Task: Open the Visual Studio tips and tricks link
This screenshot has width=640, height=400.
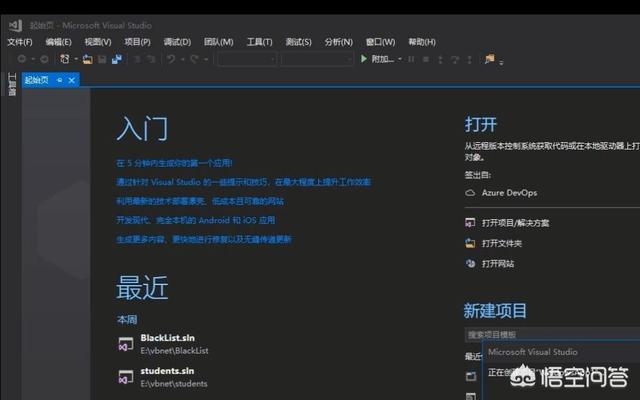Action: 244,182
